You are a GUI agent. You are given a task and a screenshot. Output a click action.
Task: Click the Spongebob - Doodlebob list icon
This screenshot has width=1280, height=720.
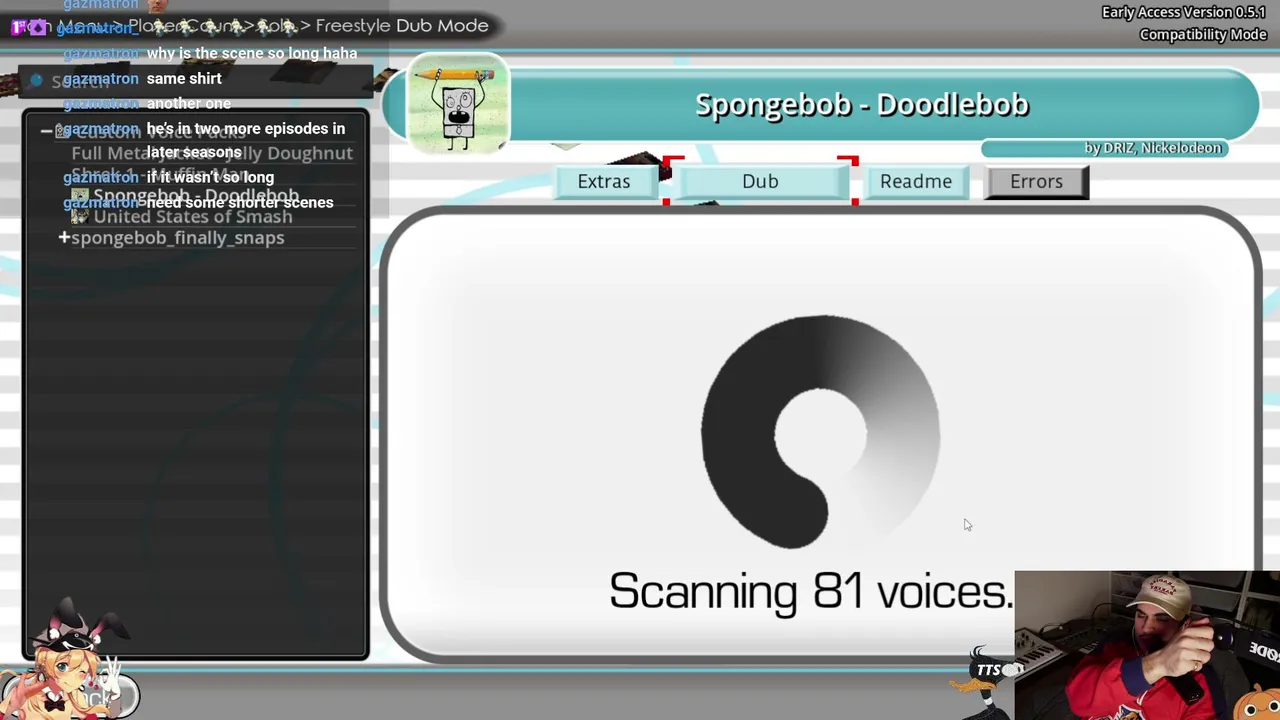tap(80, 196)
